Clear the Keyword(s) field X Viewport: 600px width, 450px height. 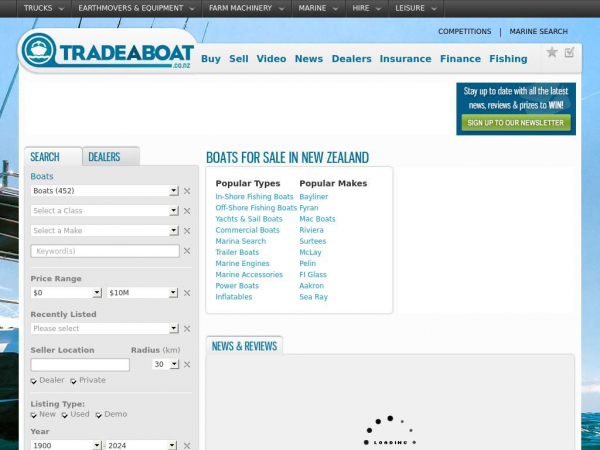[x=187, y=251]
